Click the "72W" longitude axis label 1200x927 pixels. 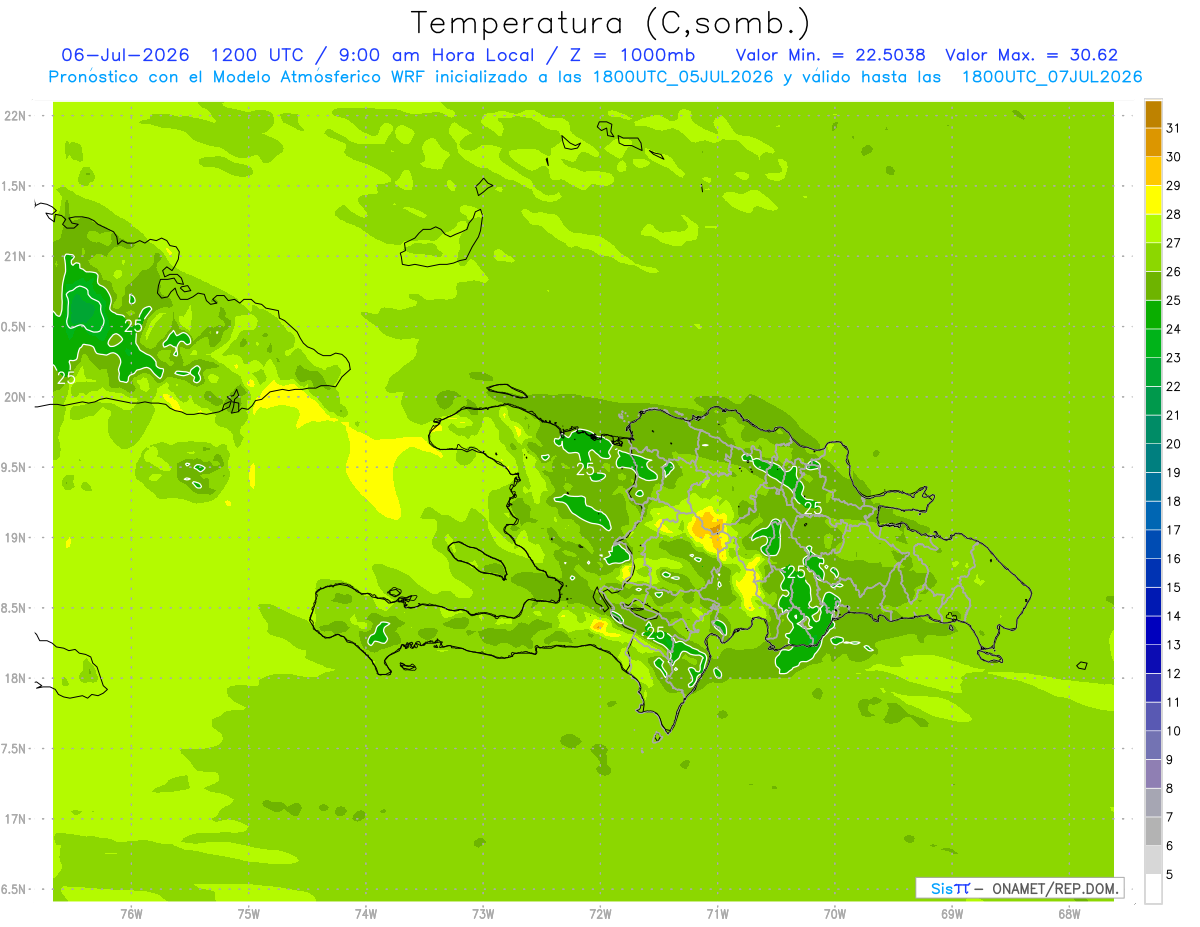(600, 914)
